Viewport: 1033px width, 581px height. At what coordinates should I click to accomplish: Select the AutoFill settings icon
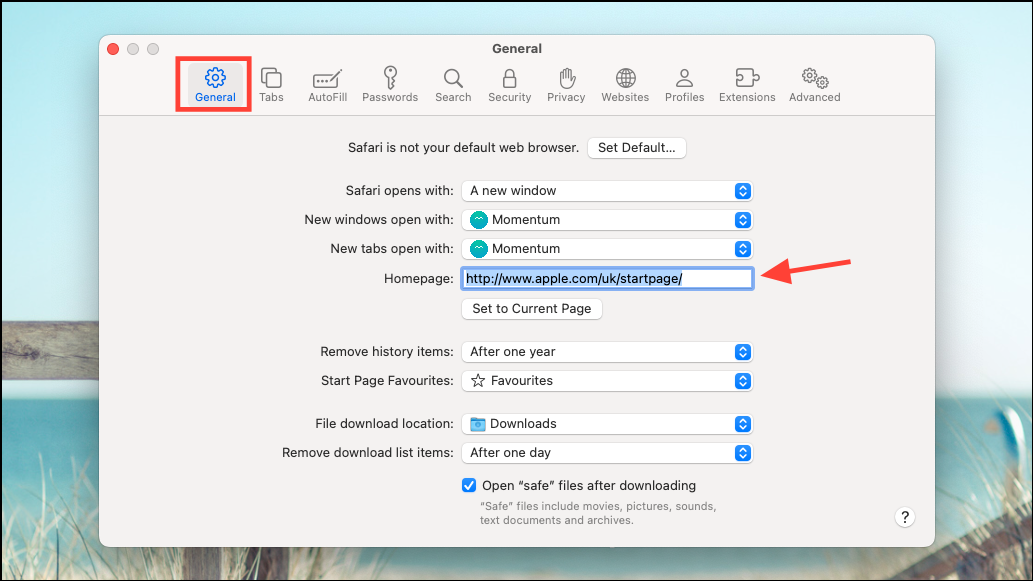[x=327, y=84]
